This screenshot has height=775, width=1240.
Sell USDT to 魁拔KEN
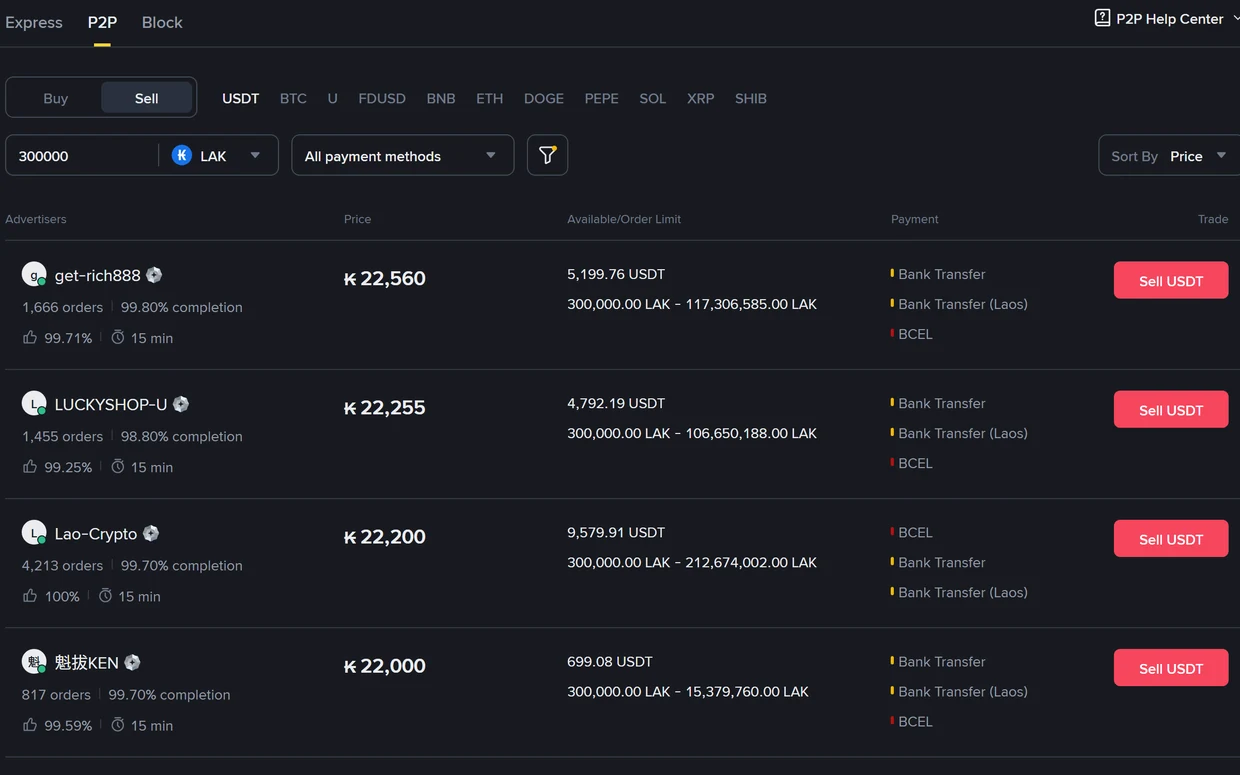pyautogui.click(x=1171, y=668)
